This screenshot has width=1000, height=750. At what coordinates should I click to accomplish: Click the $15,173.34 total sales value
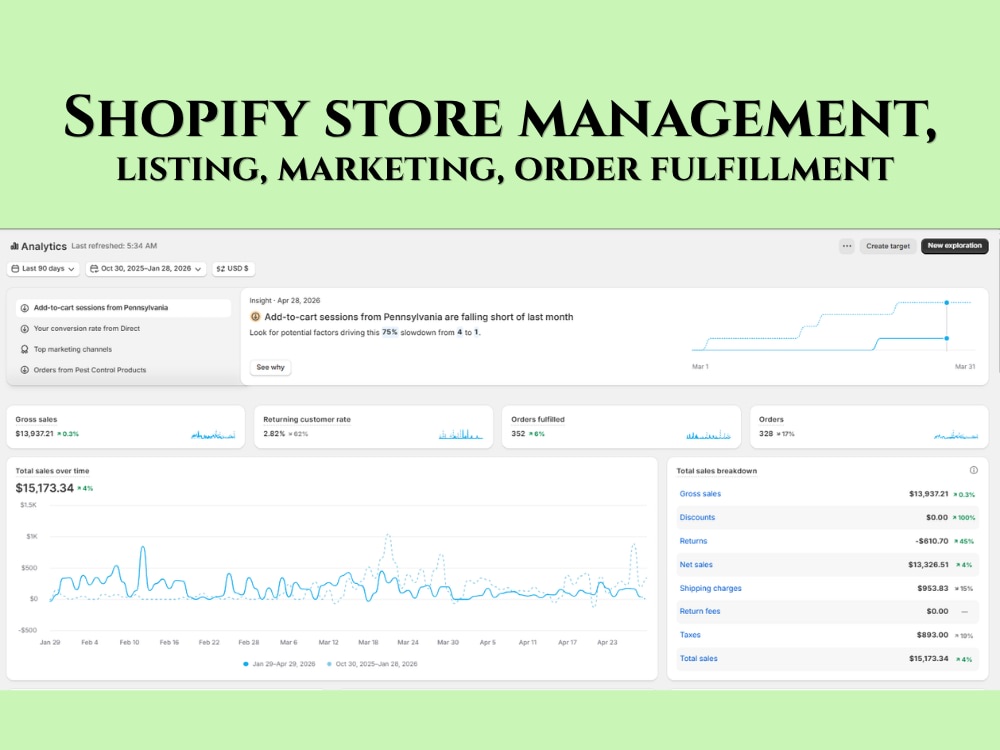click(45, 488)
